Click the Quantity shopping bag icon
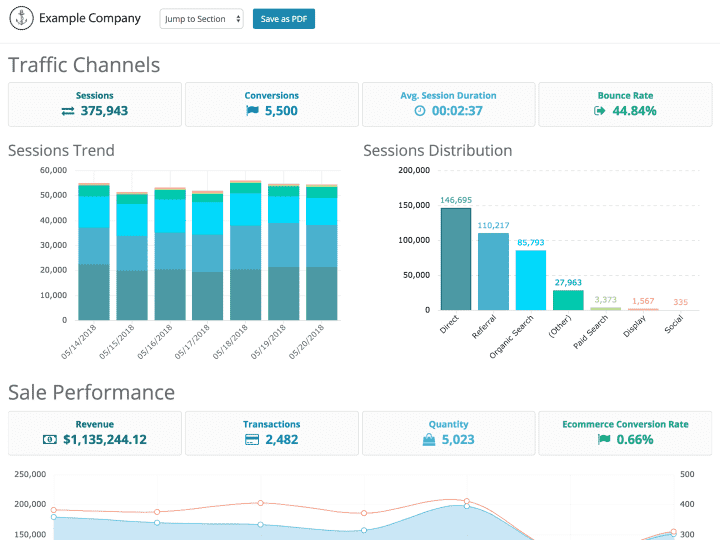Viewport: 720px width, 540px height. click(429, 440)
